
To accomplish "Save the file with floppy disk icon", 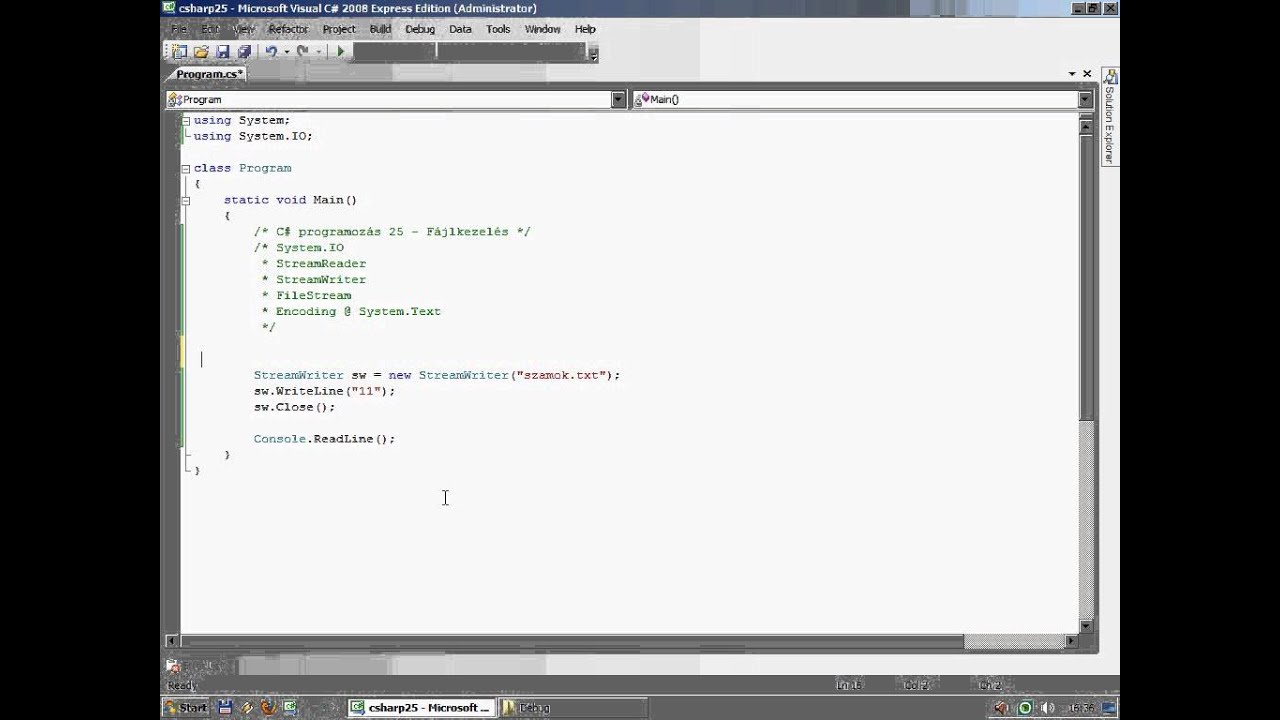I will click(223, 51).
